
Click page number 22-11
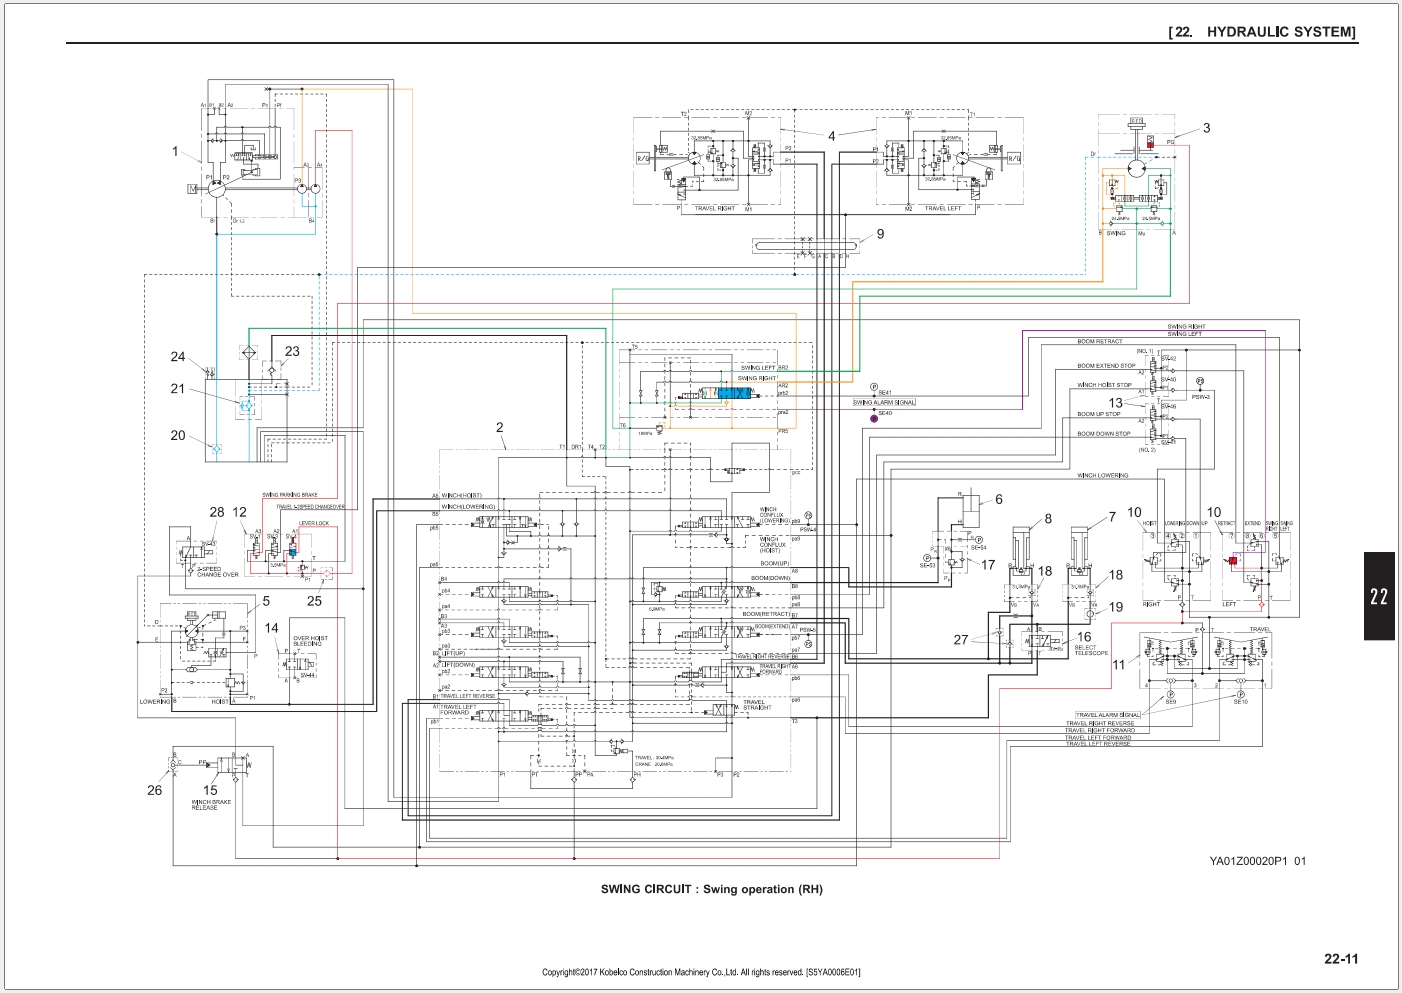pos(1341,959)
